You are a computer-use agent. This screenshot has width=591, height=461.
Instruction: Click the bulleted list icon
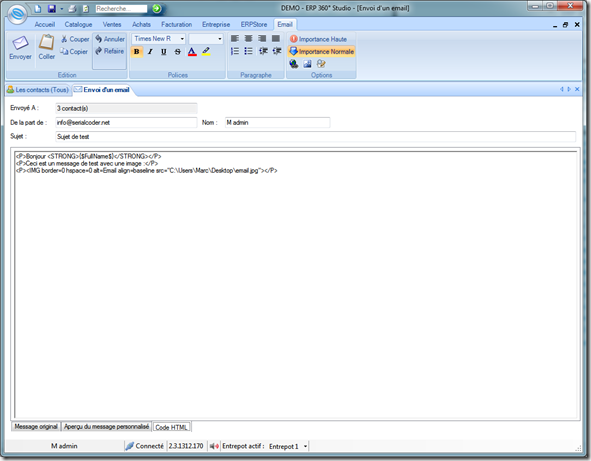[x=248, y=51]
